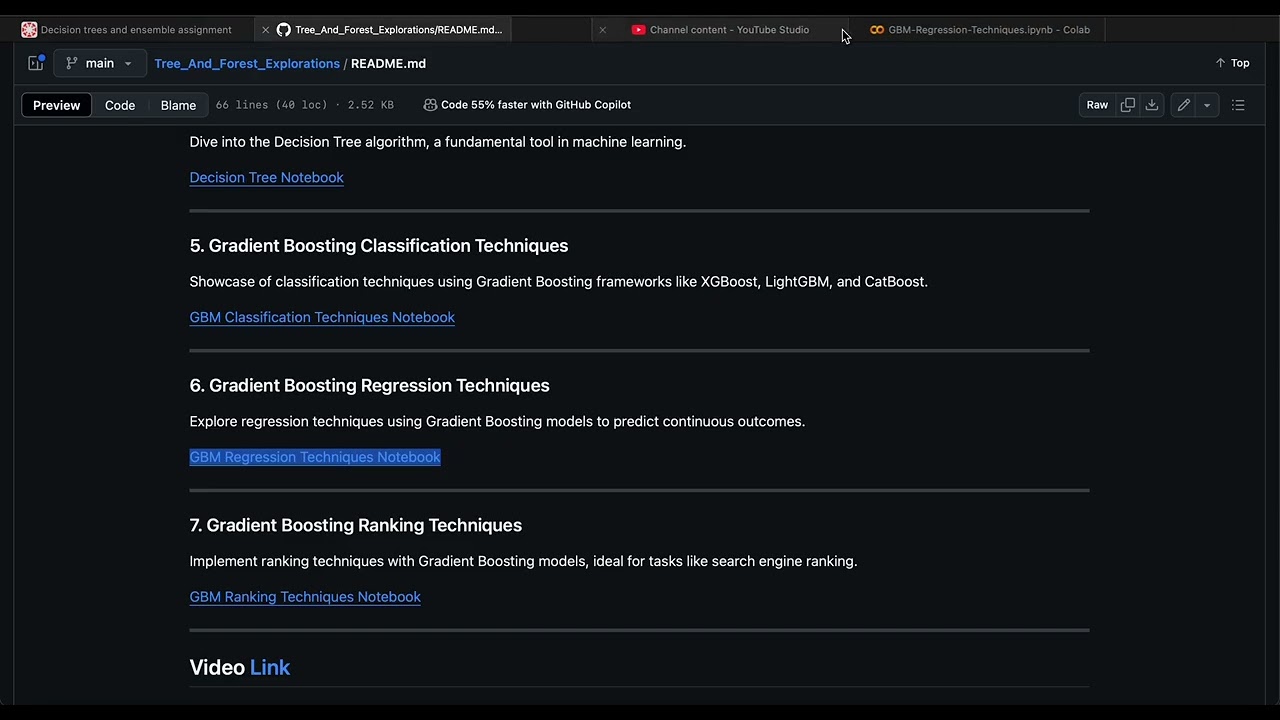This screenshot has width=1280, height=720.
Task: Download the raw README file
Action: pos(1152,105)
